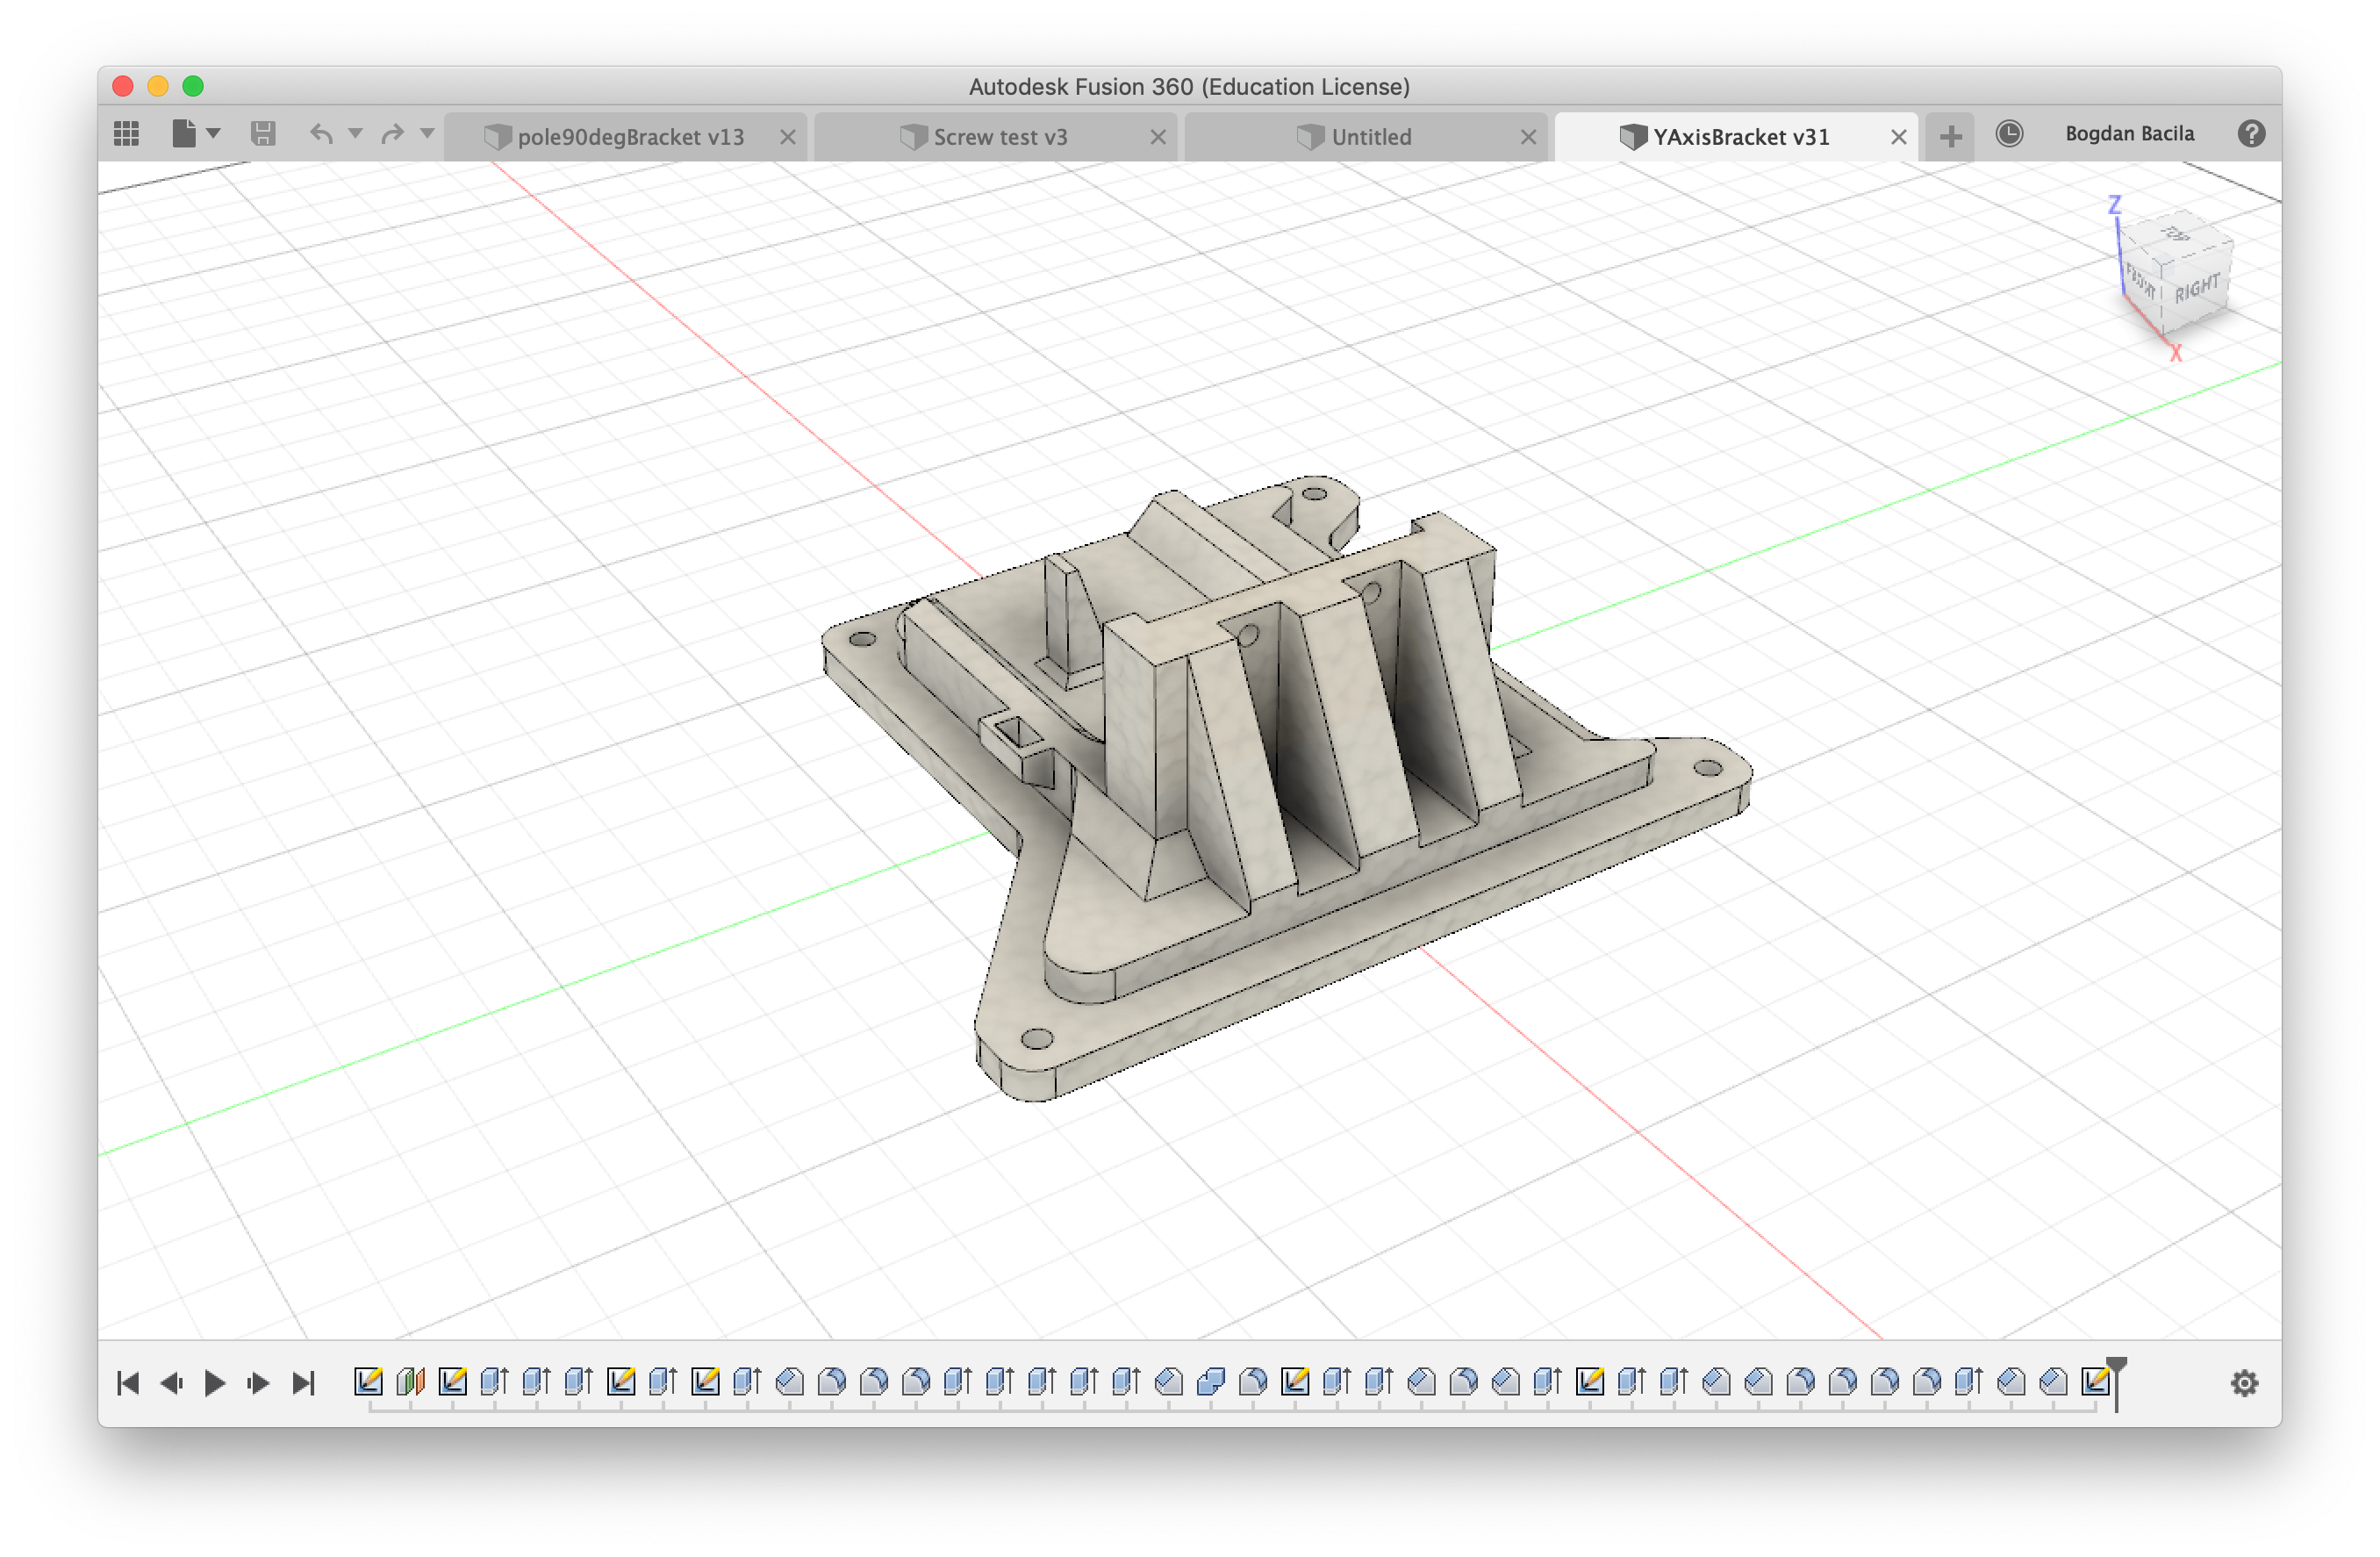The image size is (2380, 1557).
Task: Select the first sketch feature in the timeline
Action: click(368, 1381)
